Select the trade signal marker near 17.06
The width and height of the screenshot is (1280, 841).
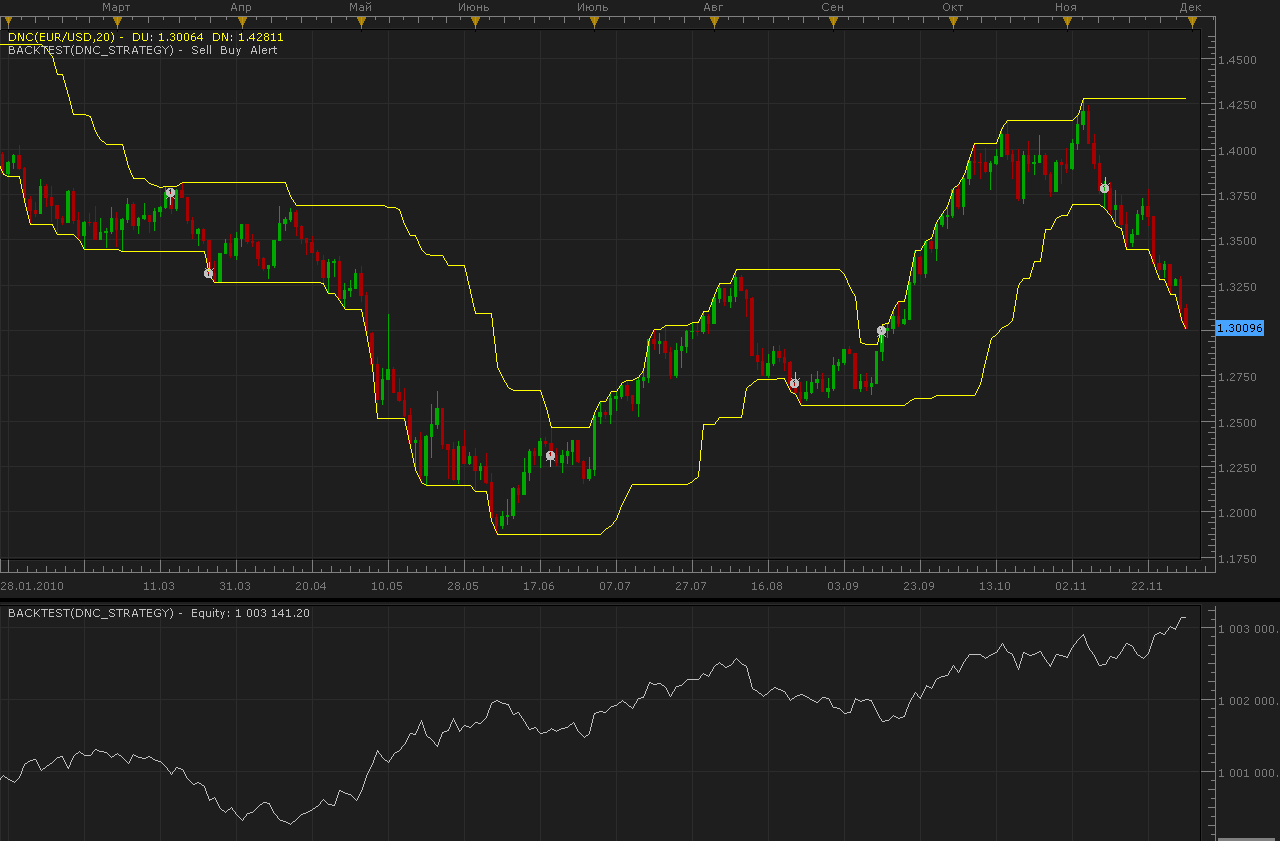(551, 456)
